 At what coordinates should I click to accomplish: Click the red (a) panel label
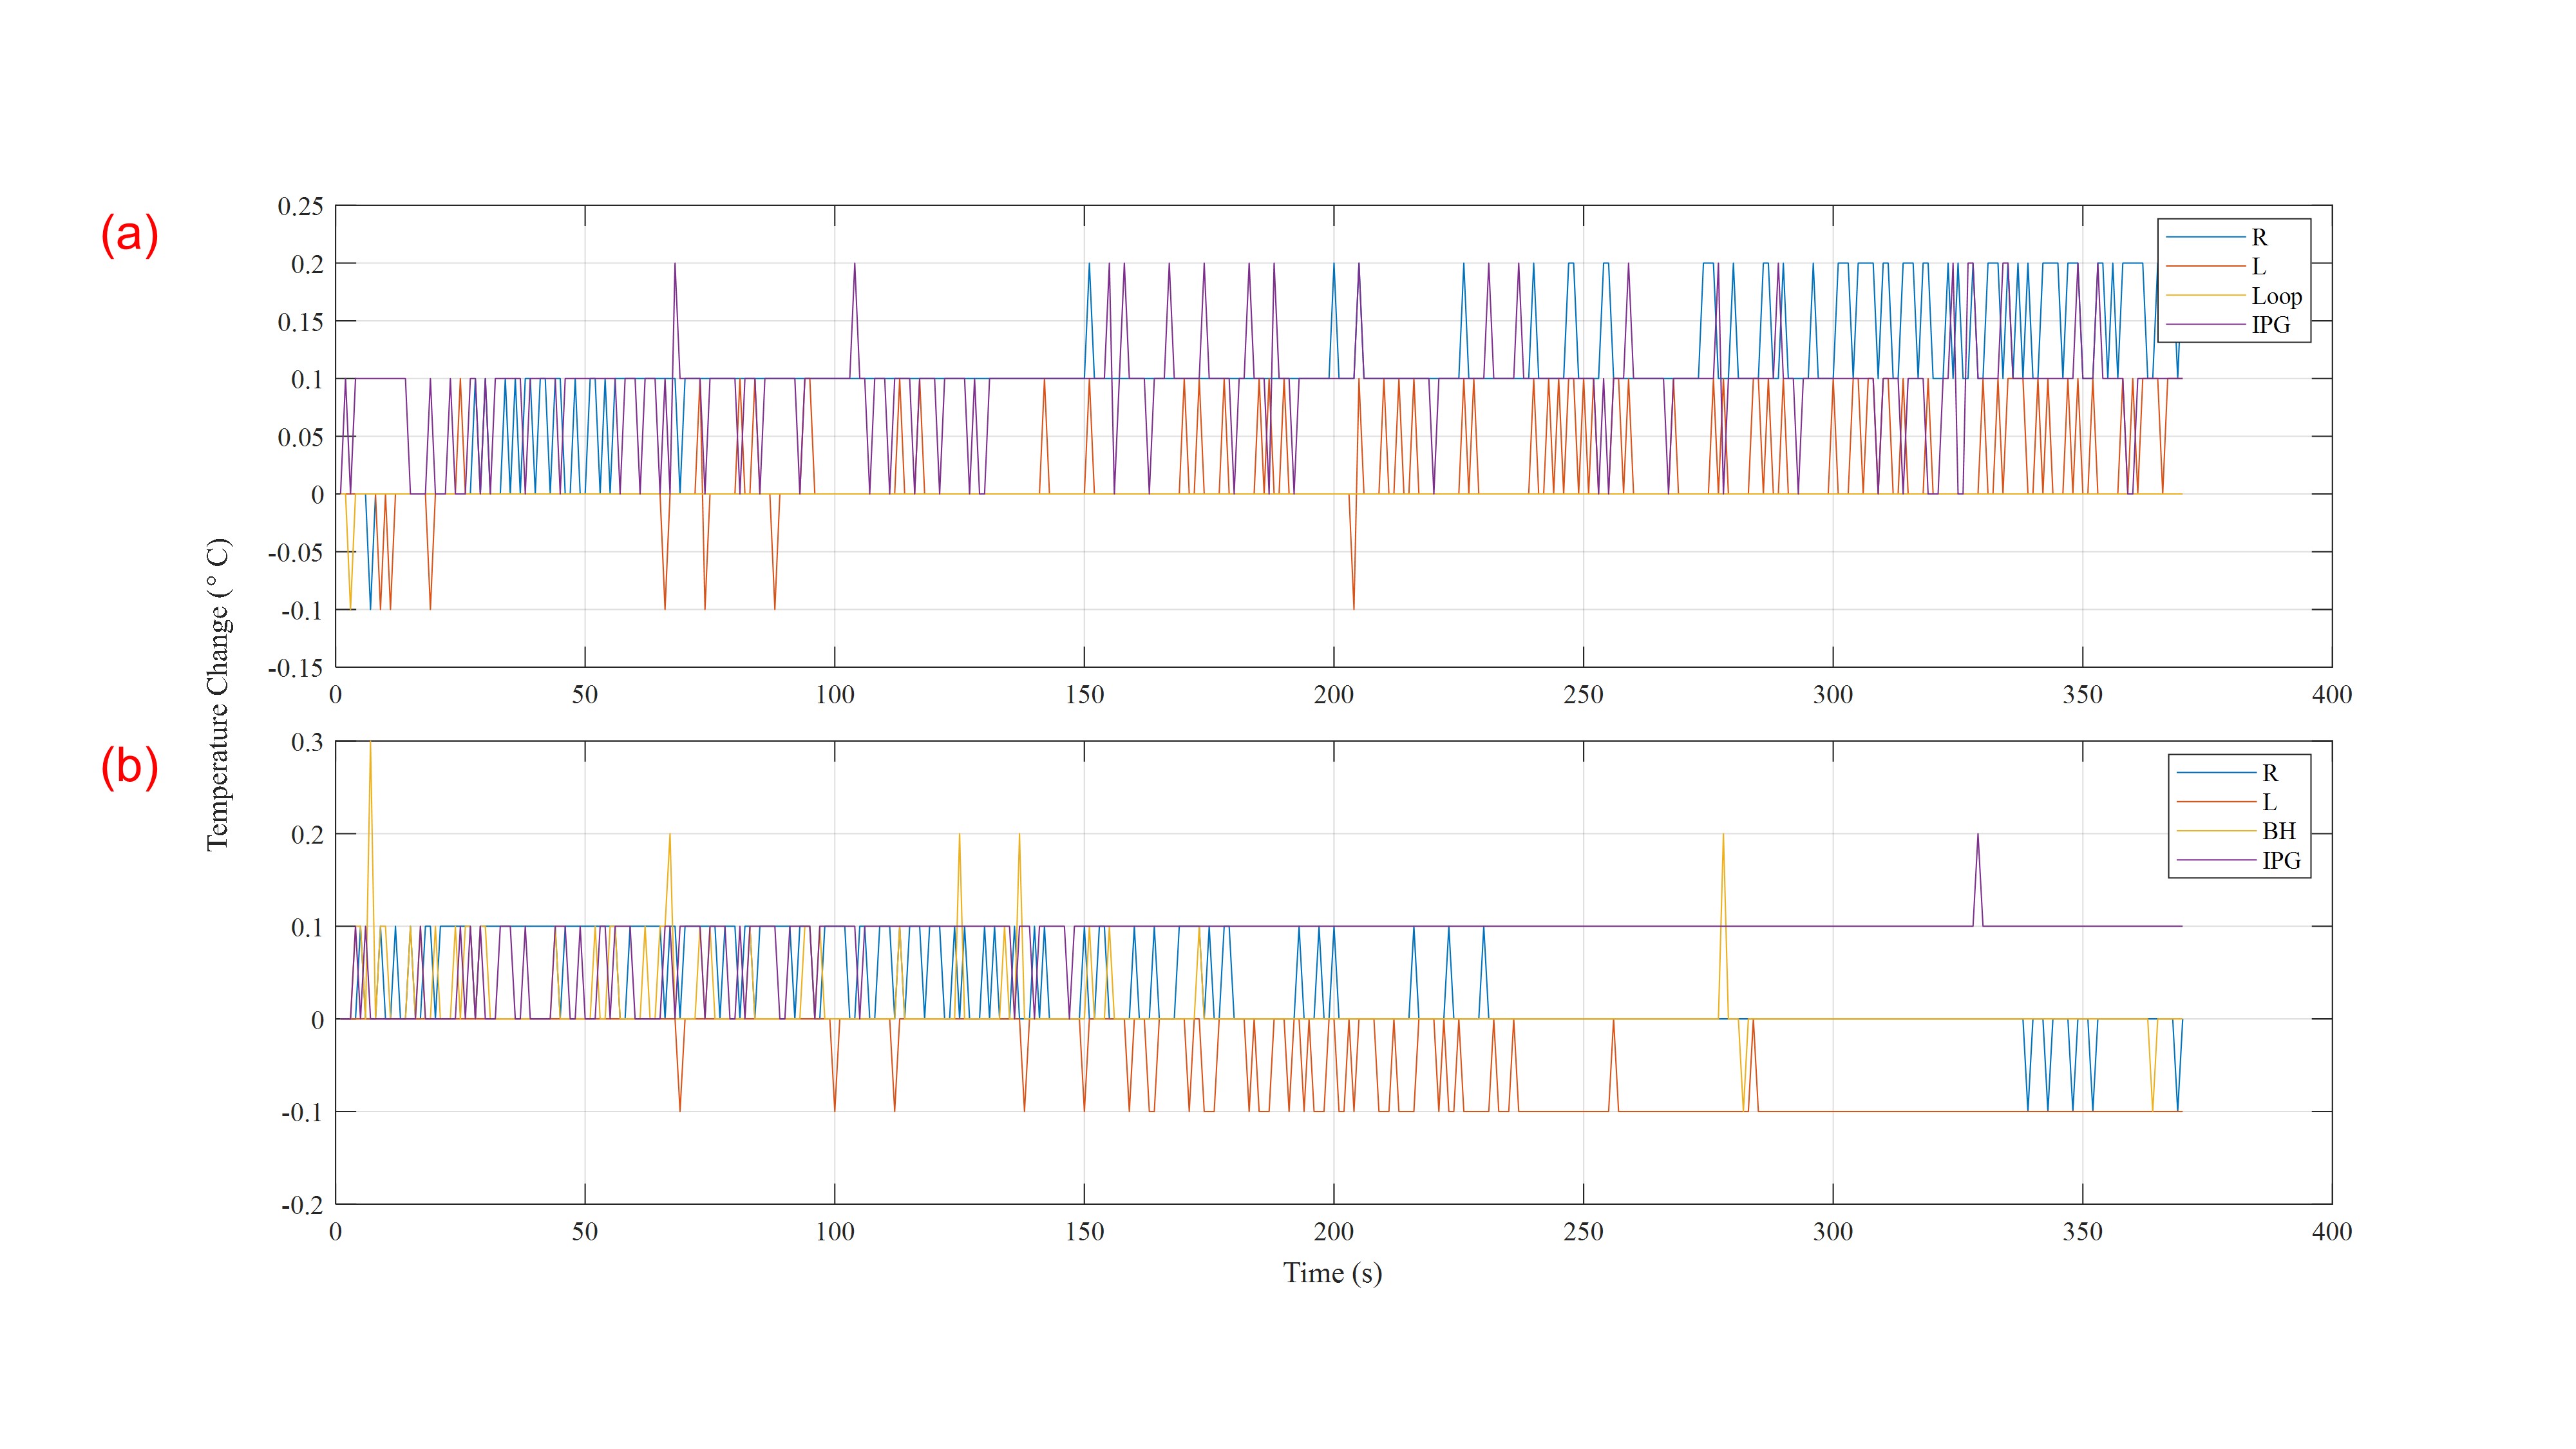click(x=129, y=236)
